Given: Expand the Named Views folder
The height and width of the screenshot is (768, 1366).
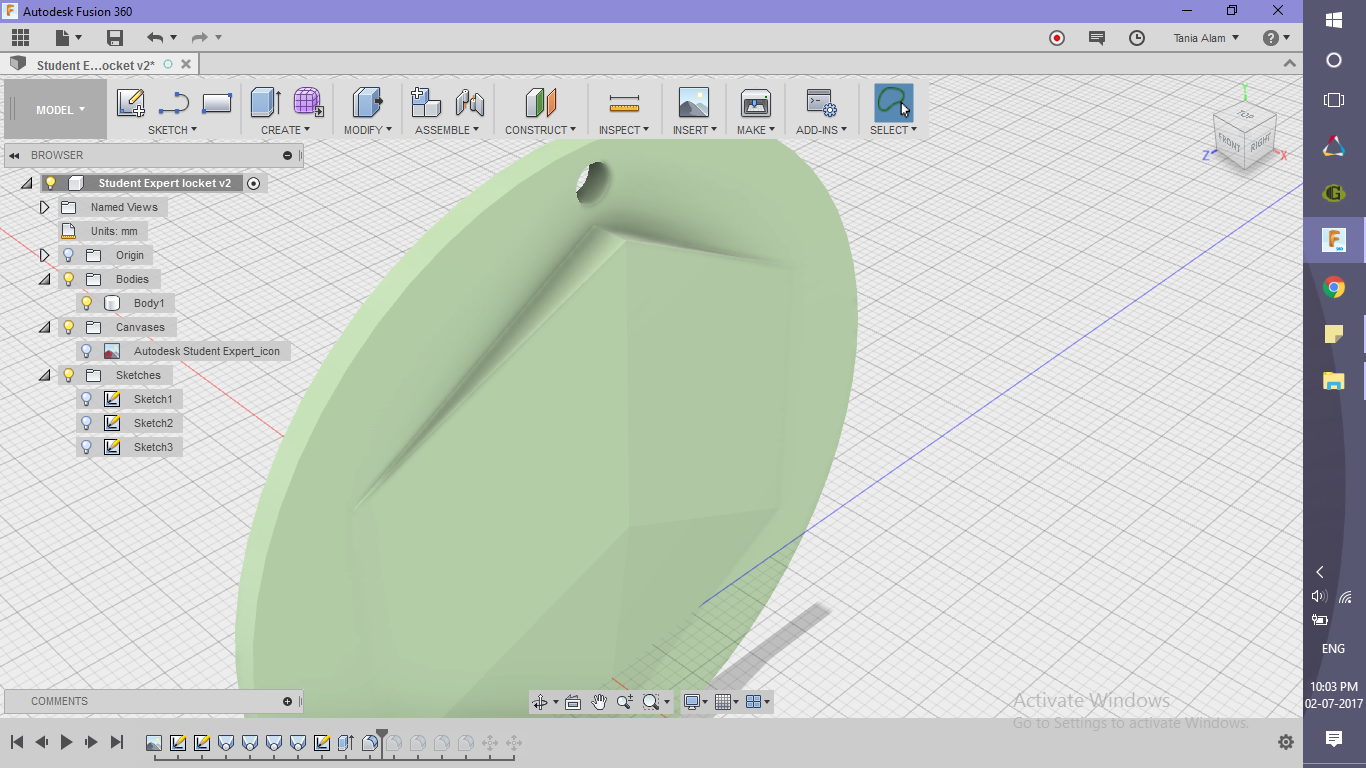Looking at the screenshot, I should click(x=44, y=207).
